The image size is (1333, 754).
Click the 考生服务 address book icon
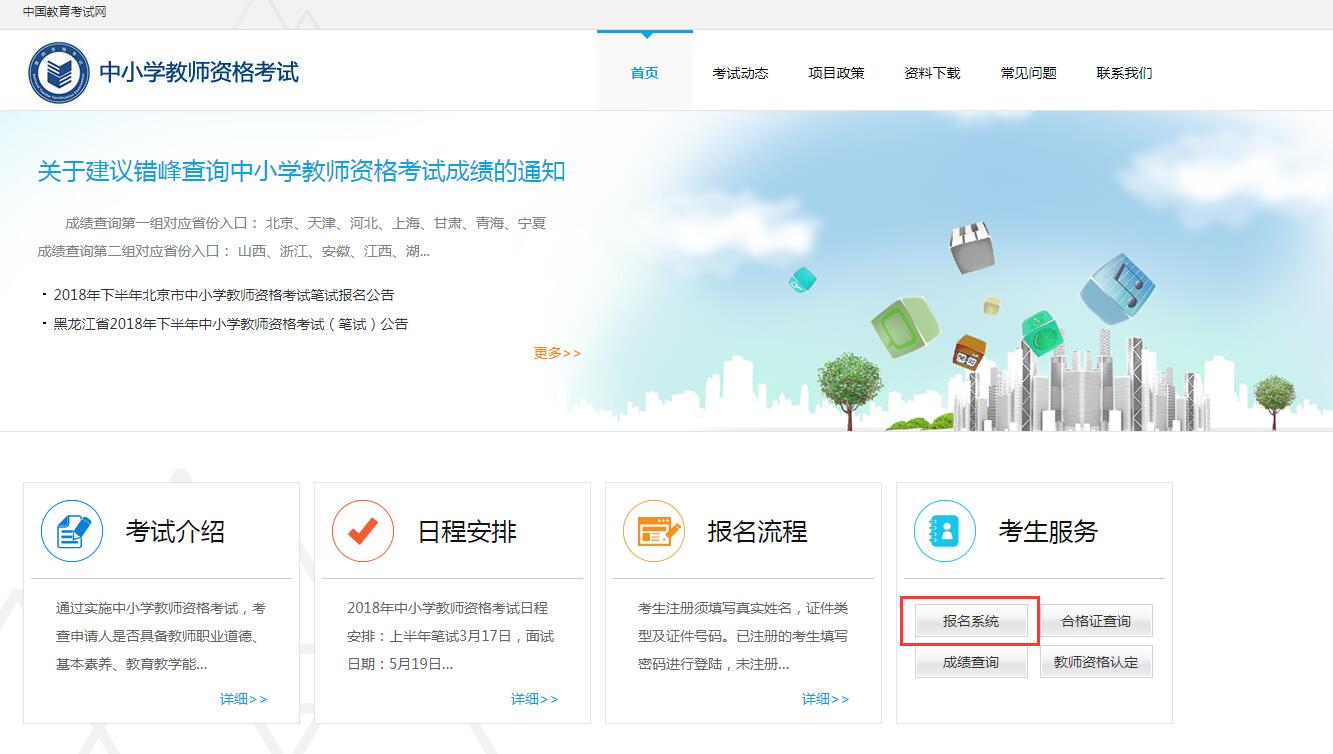(x=944, y=531)
